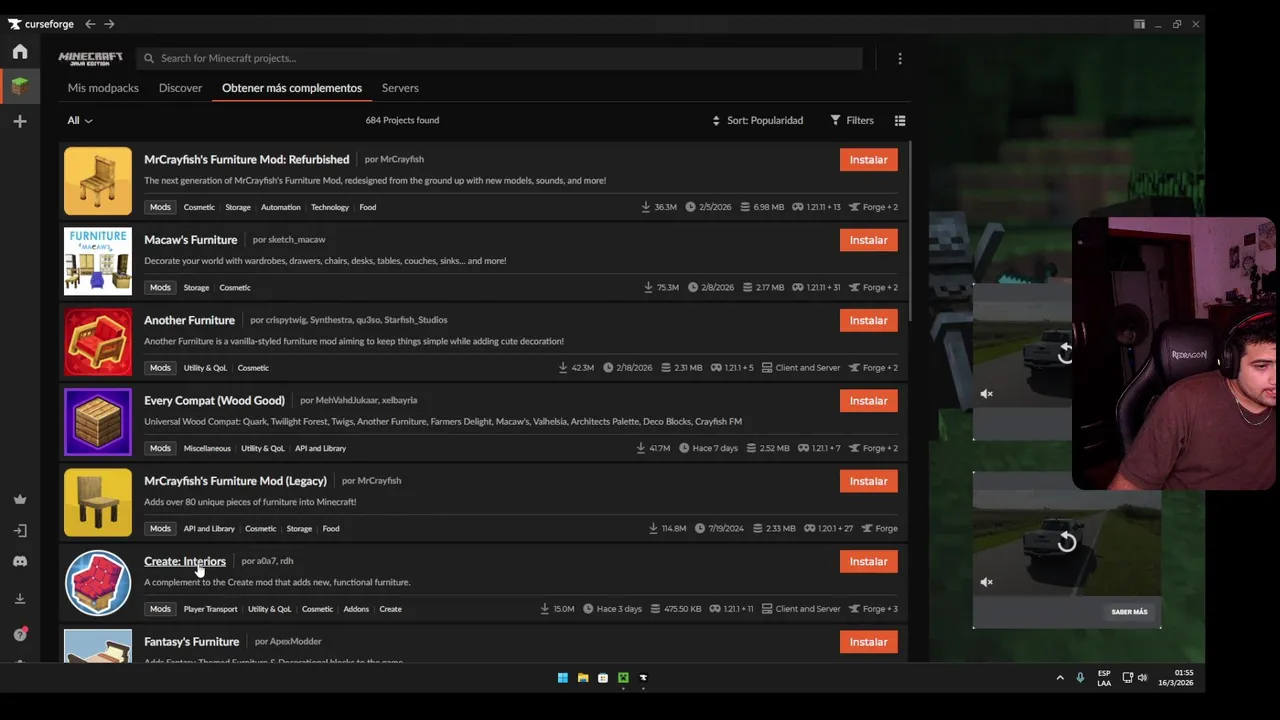Click Food tag on Furniture Mod (Legacy)

coord(331,528)
